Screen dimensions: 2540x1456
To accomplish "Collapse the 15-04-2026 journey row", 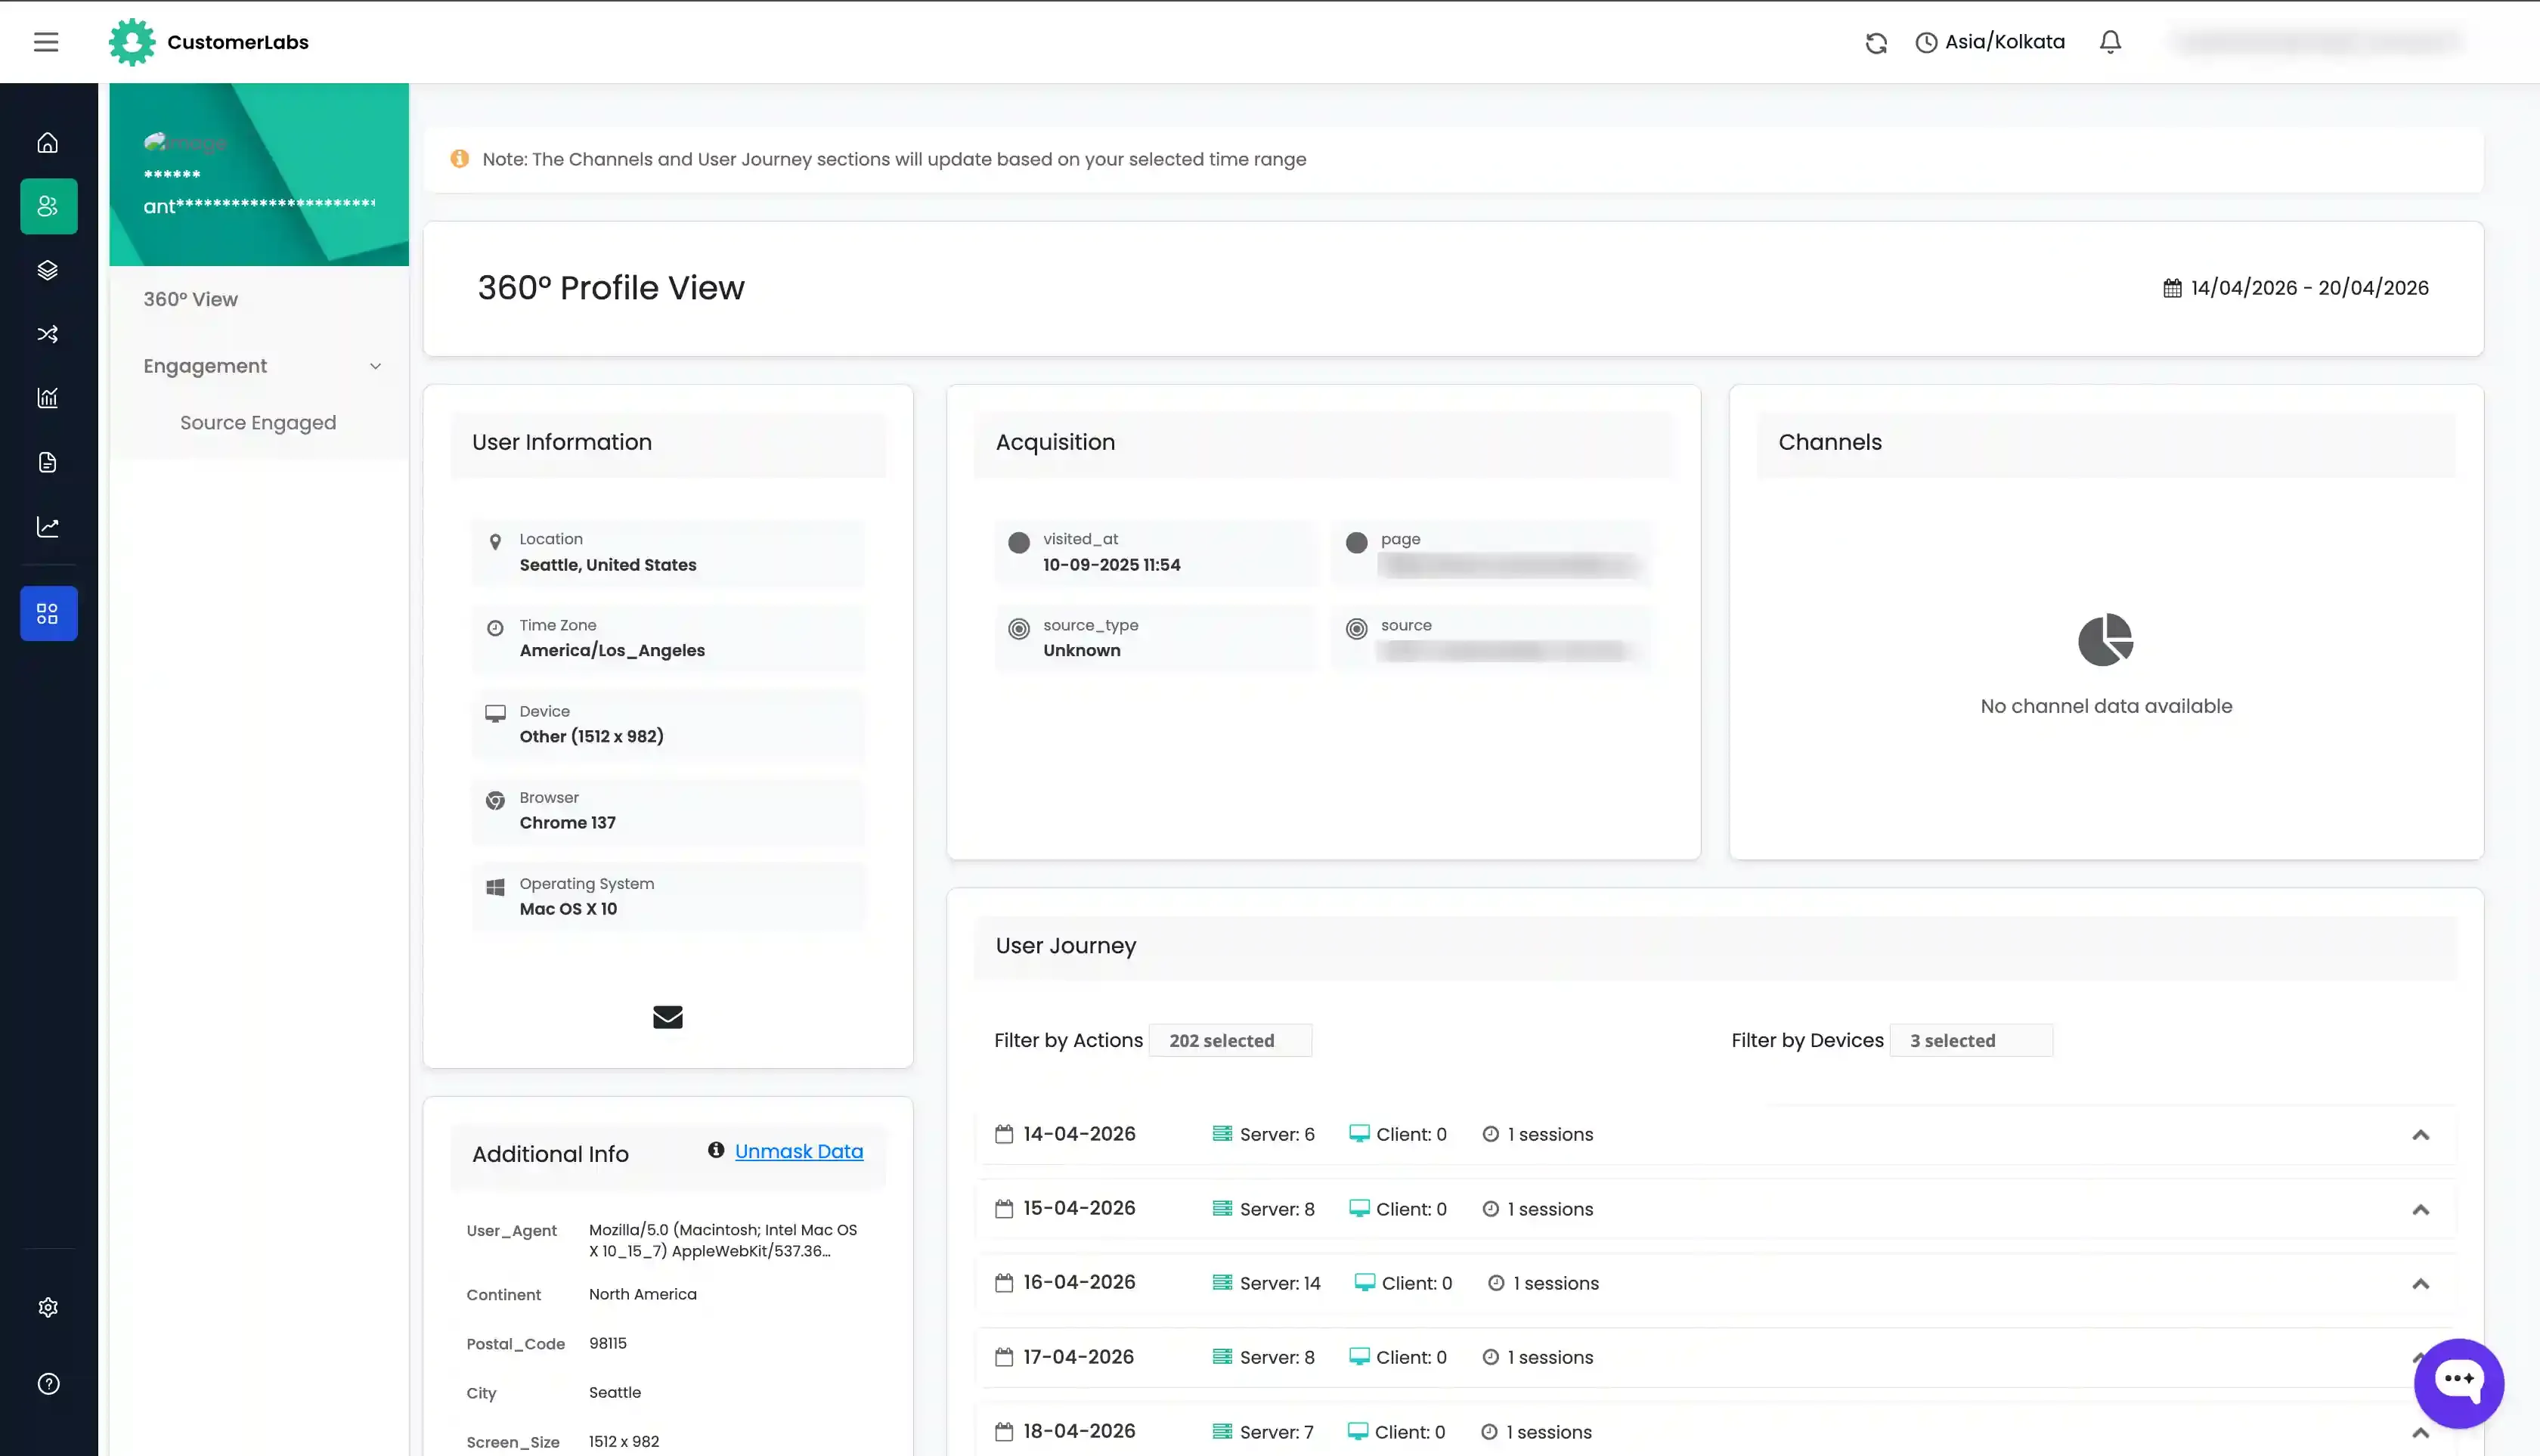I will pyautogui.click(x=2420, y=1210).
